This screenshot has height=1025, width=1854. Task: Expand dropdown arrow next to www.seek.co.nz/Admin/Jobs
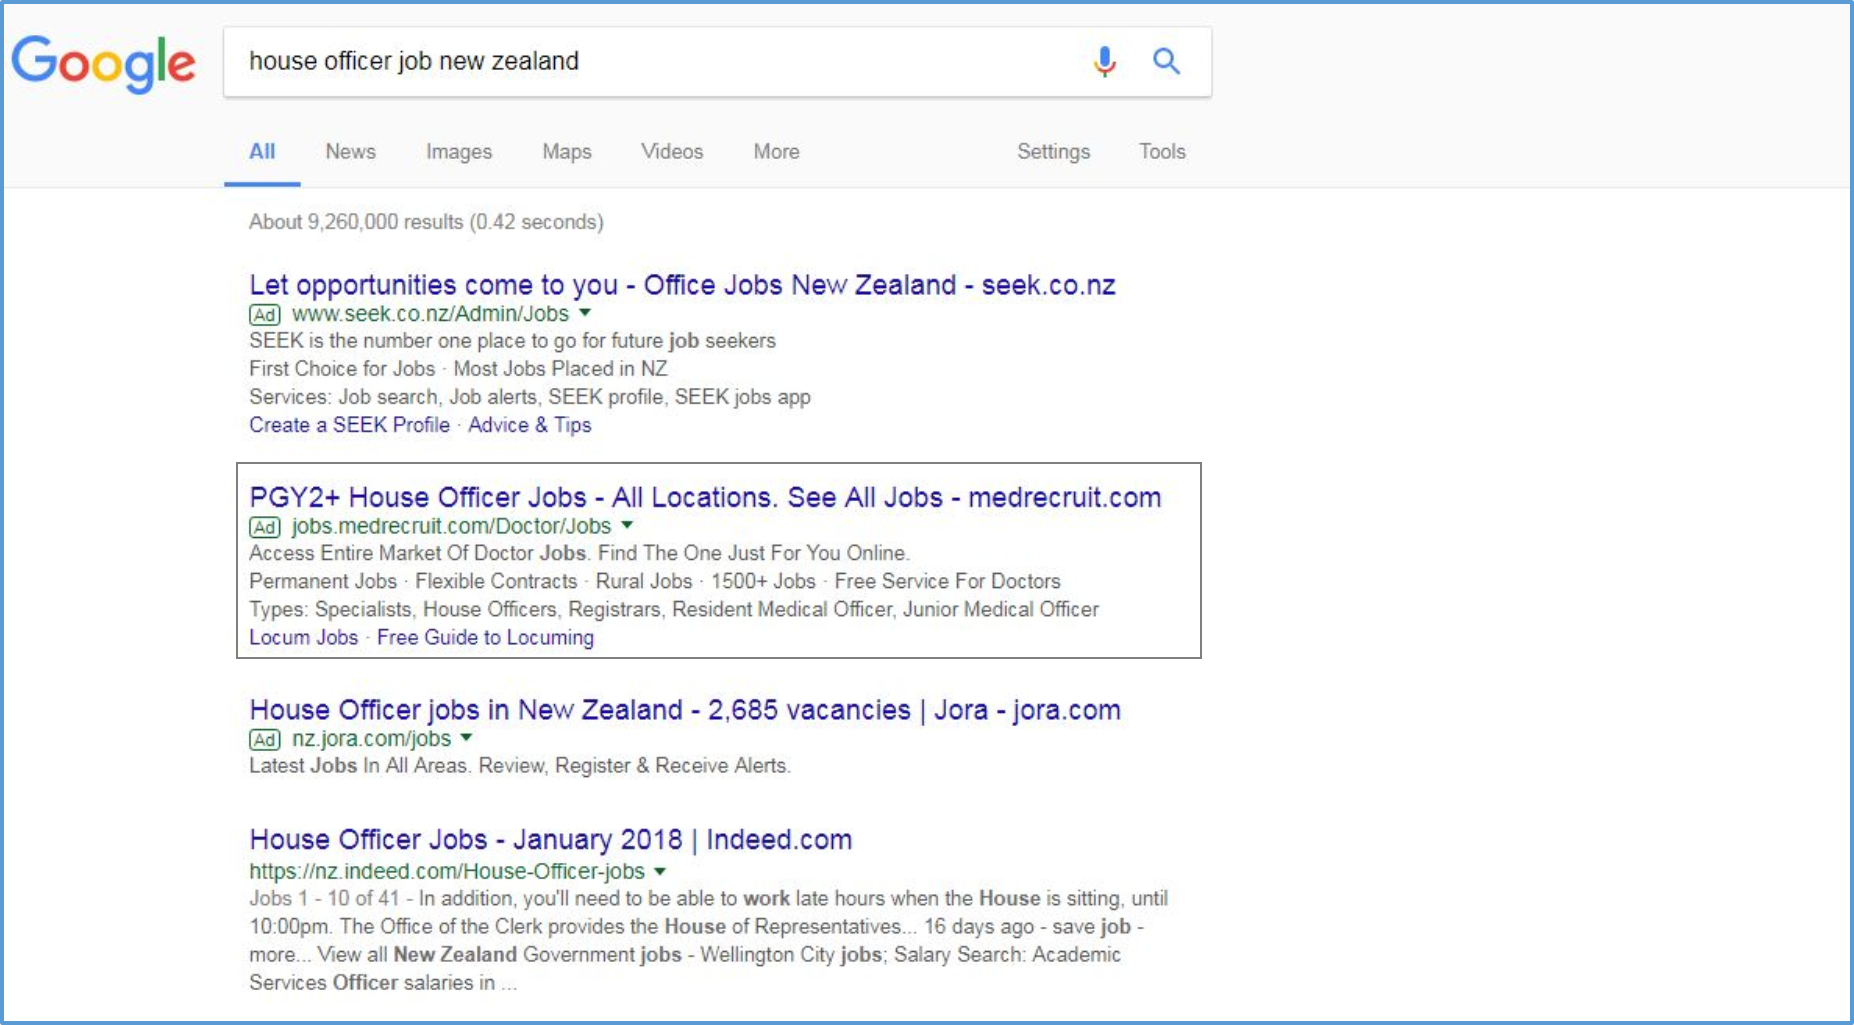pyautogui.click(x=585, y=313)
